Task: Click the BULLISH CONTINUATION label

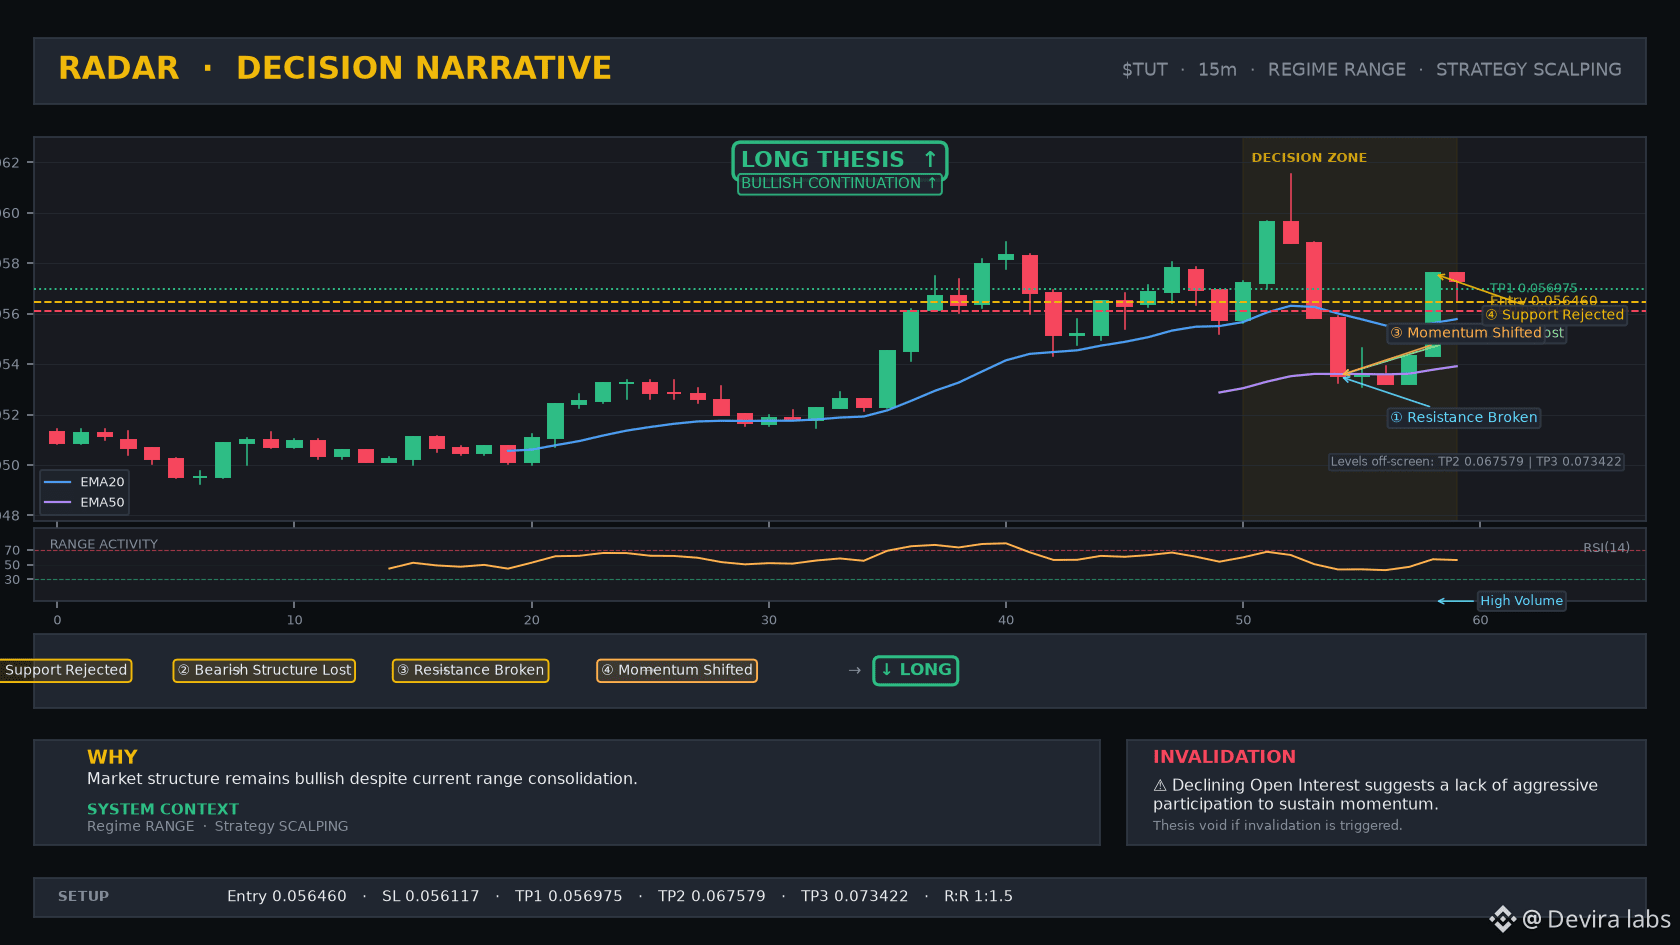Action: (x=839, y=184)
